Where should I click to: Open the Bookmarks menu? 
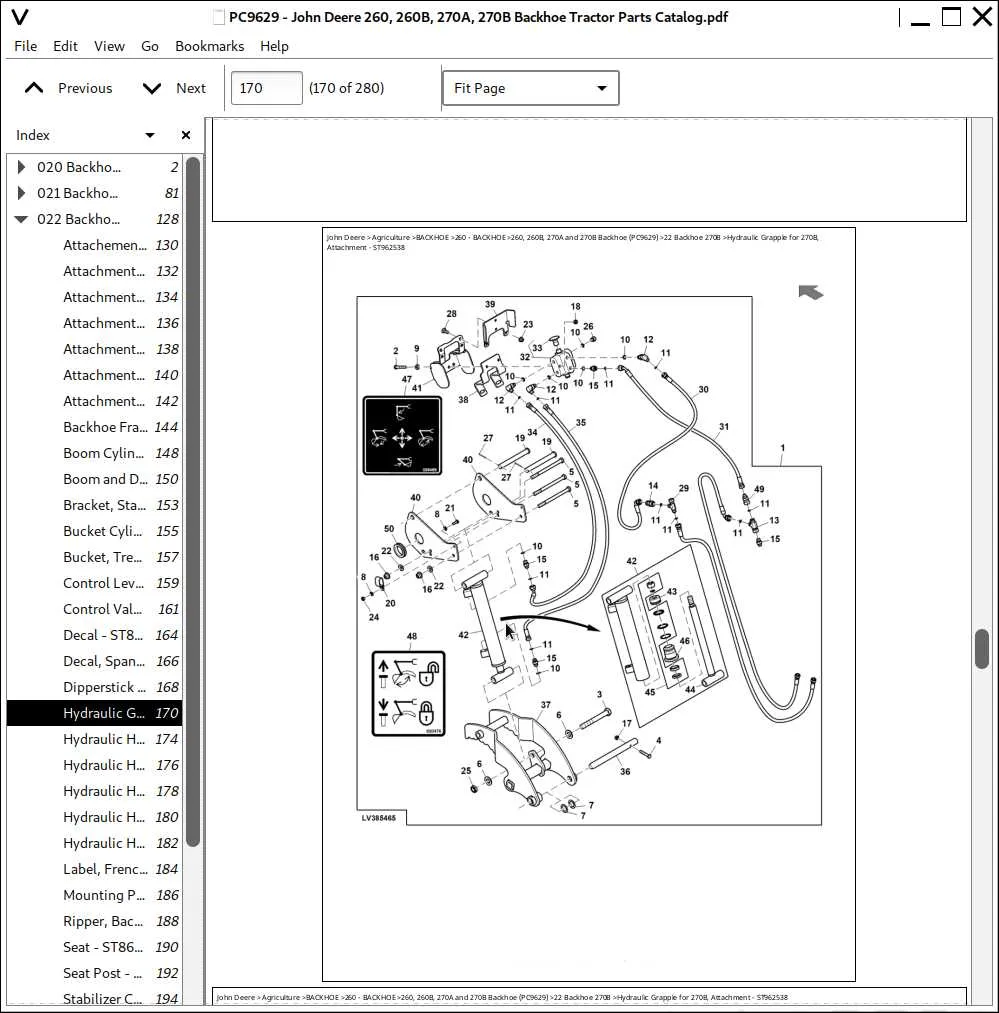pyautogui.click(x=209, y=46)
